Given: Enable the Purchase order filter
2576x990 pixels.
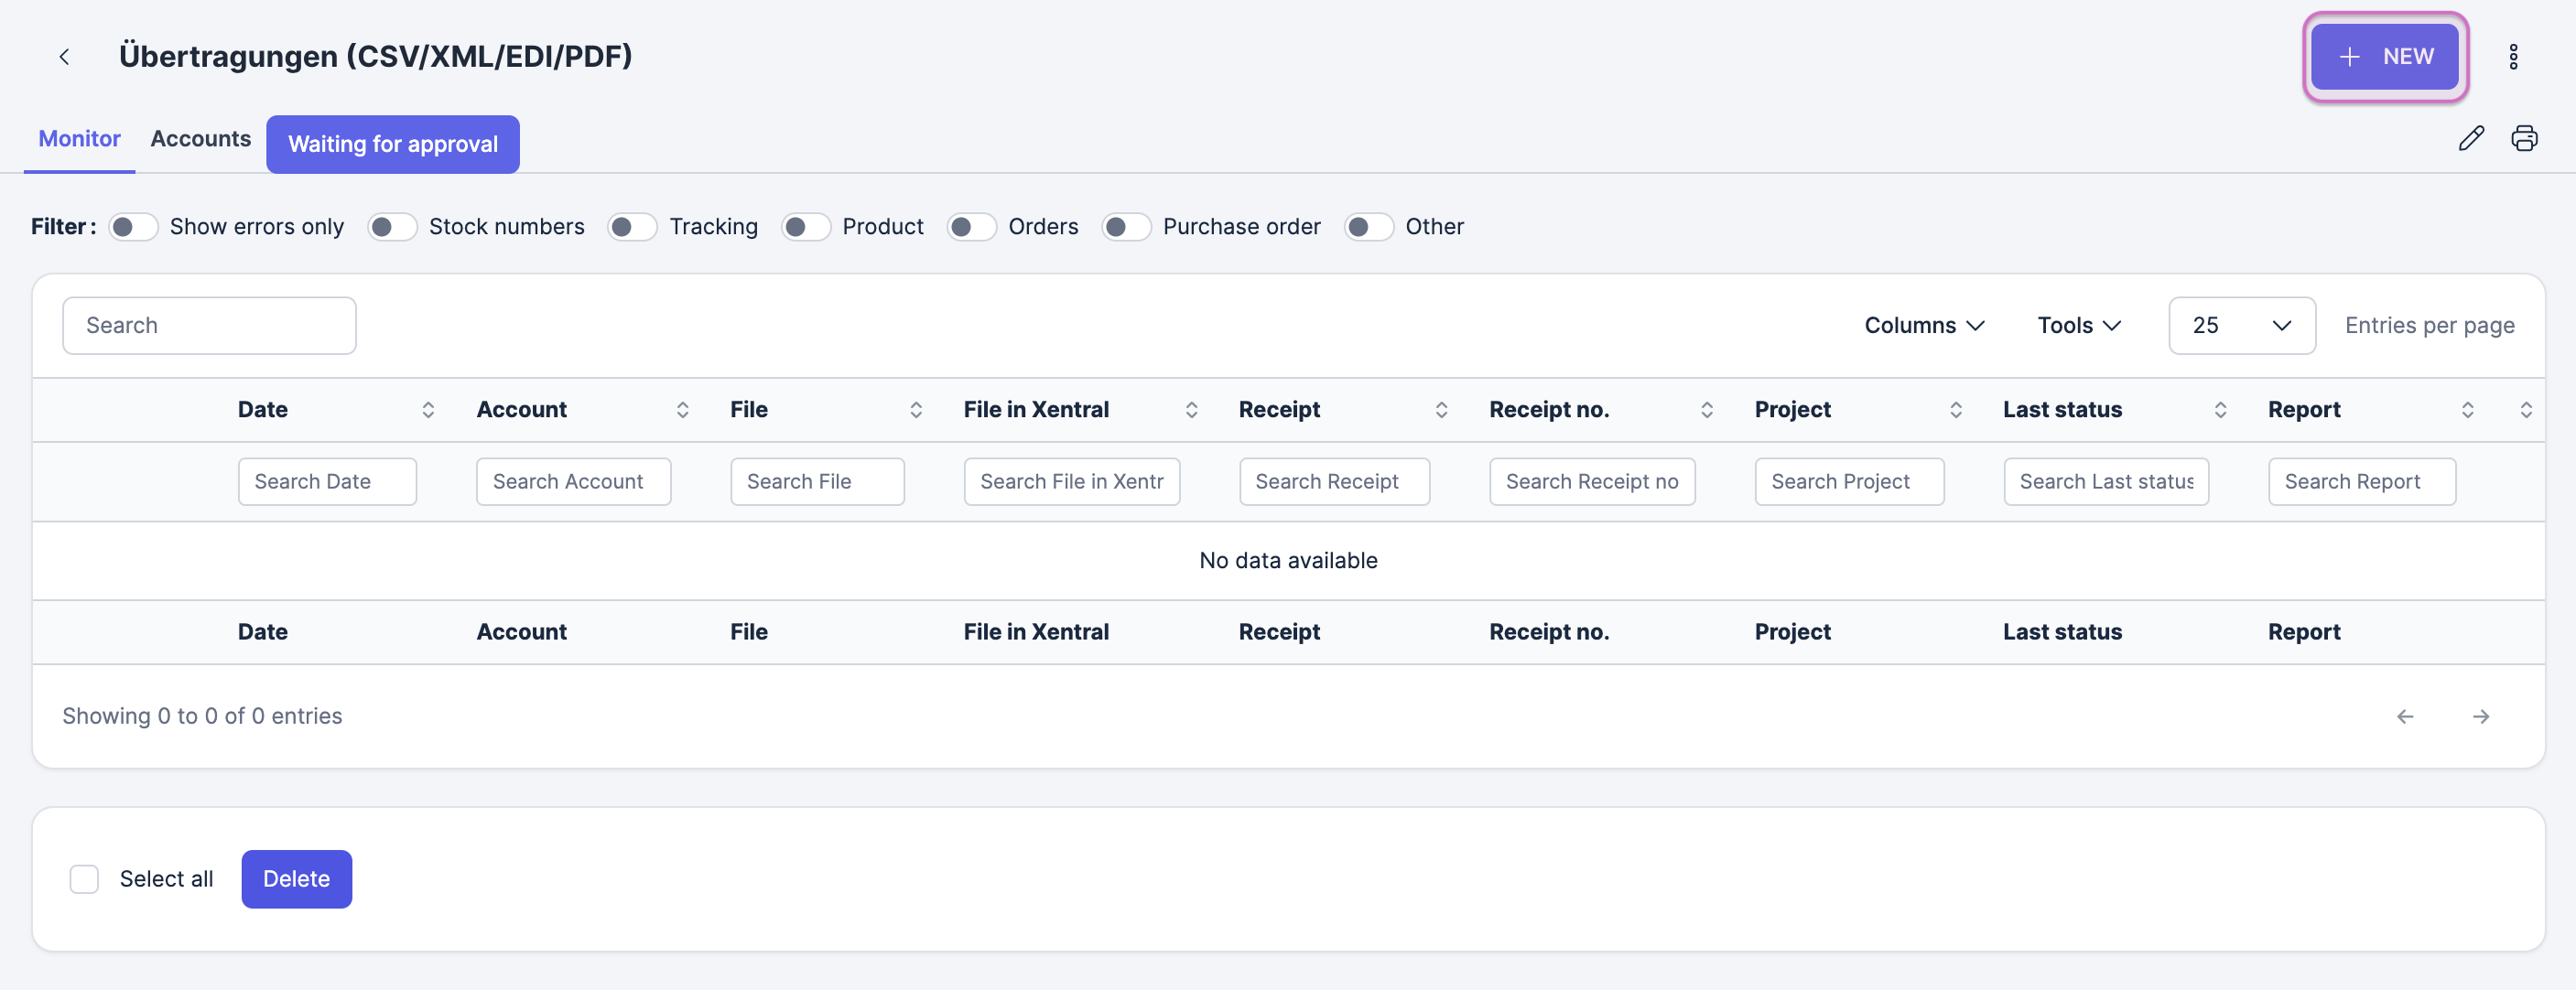Looking at the screenshot, I should click(x=1126, y=227).
